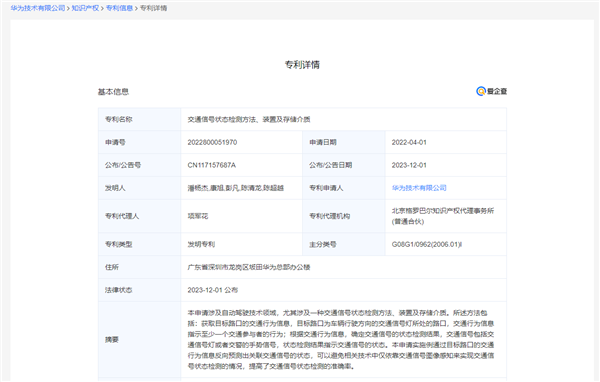Click publication number CN117157687A
The height and width of the screenshot is (382, 600).
(x=212, y=165)
